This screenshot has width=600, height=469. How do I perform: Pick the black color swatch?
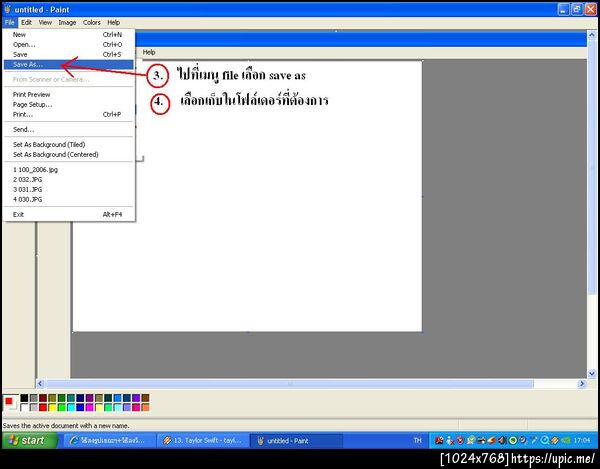pyautogui.click(x=24, y=398)
